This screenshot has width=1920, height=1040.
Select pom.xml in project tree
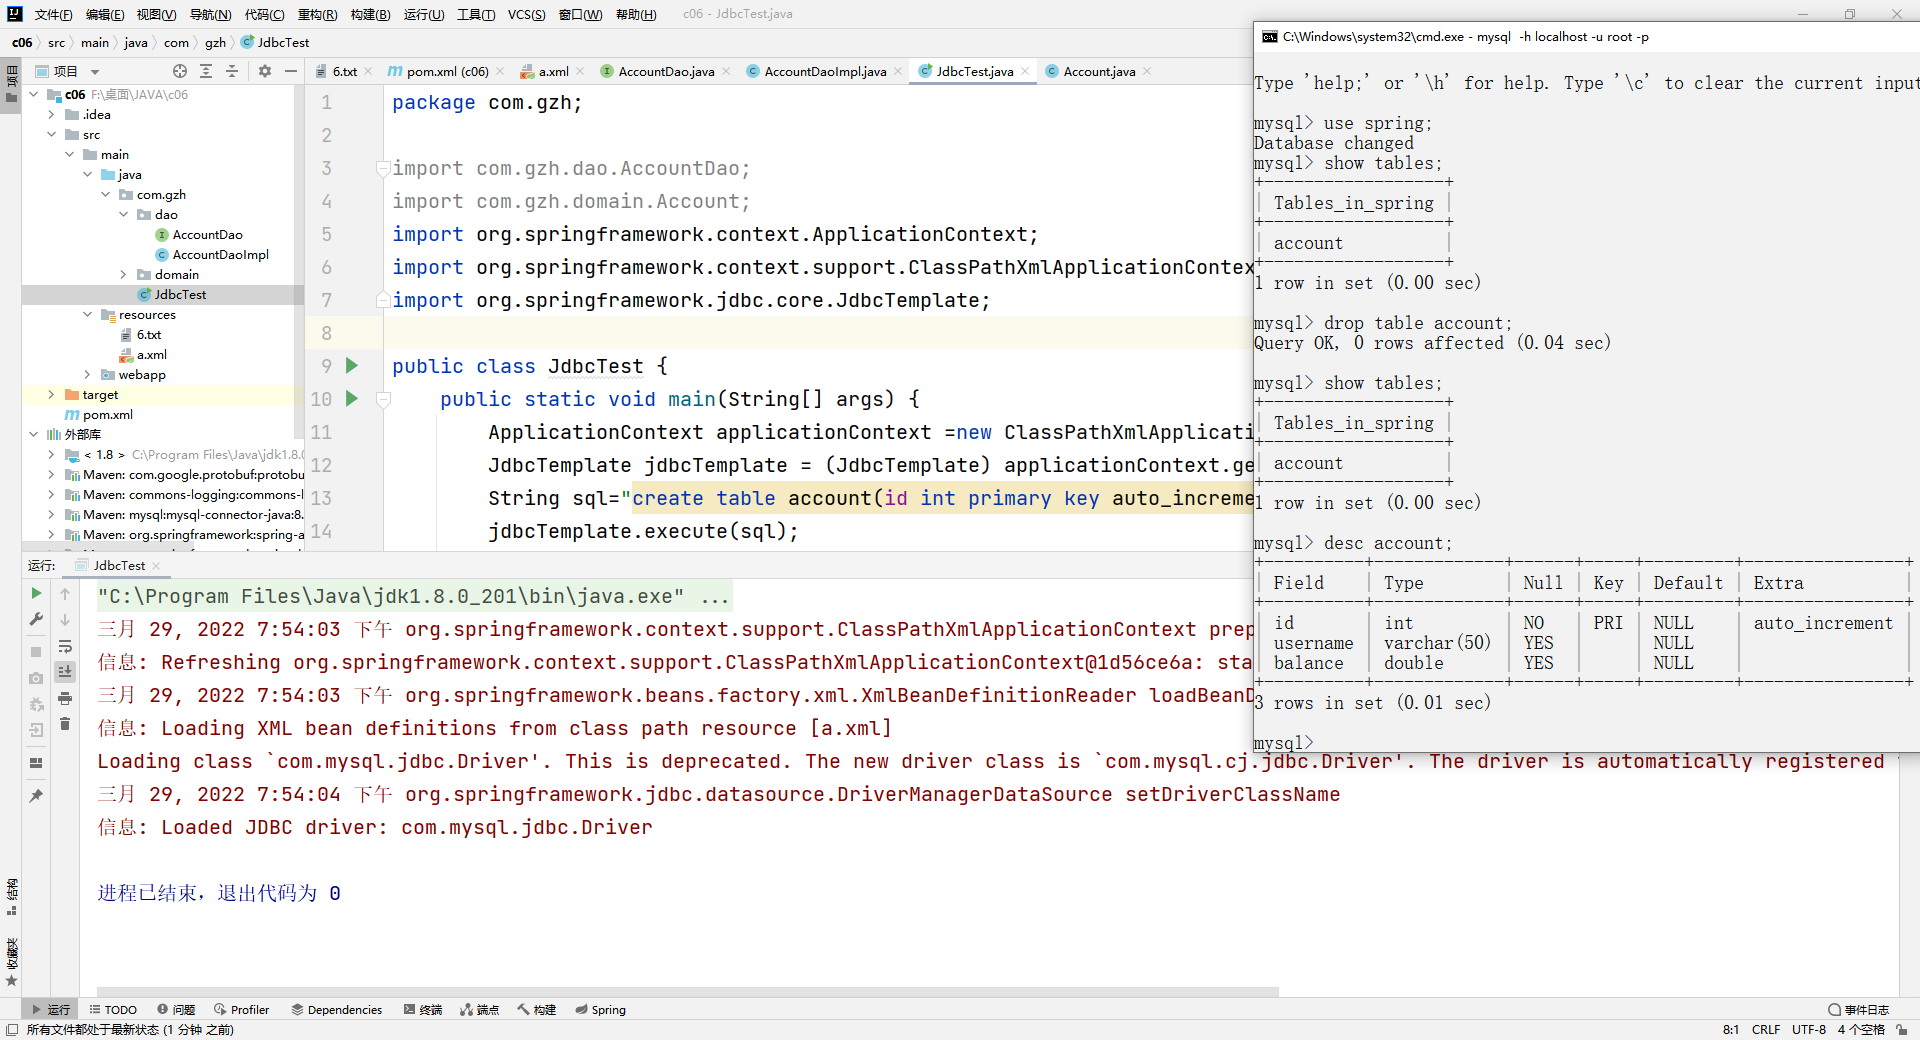point(107,415)
